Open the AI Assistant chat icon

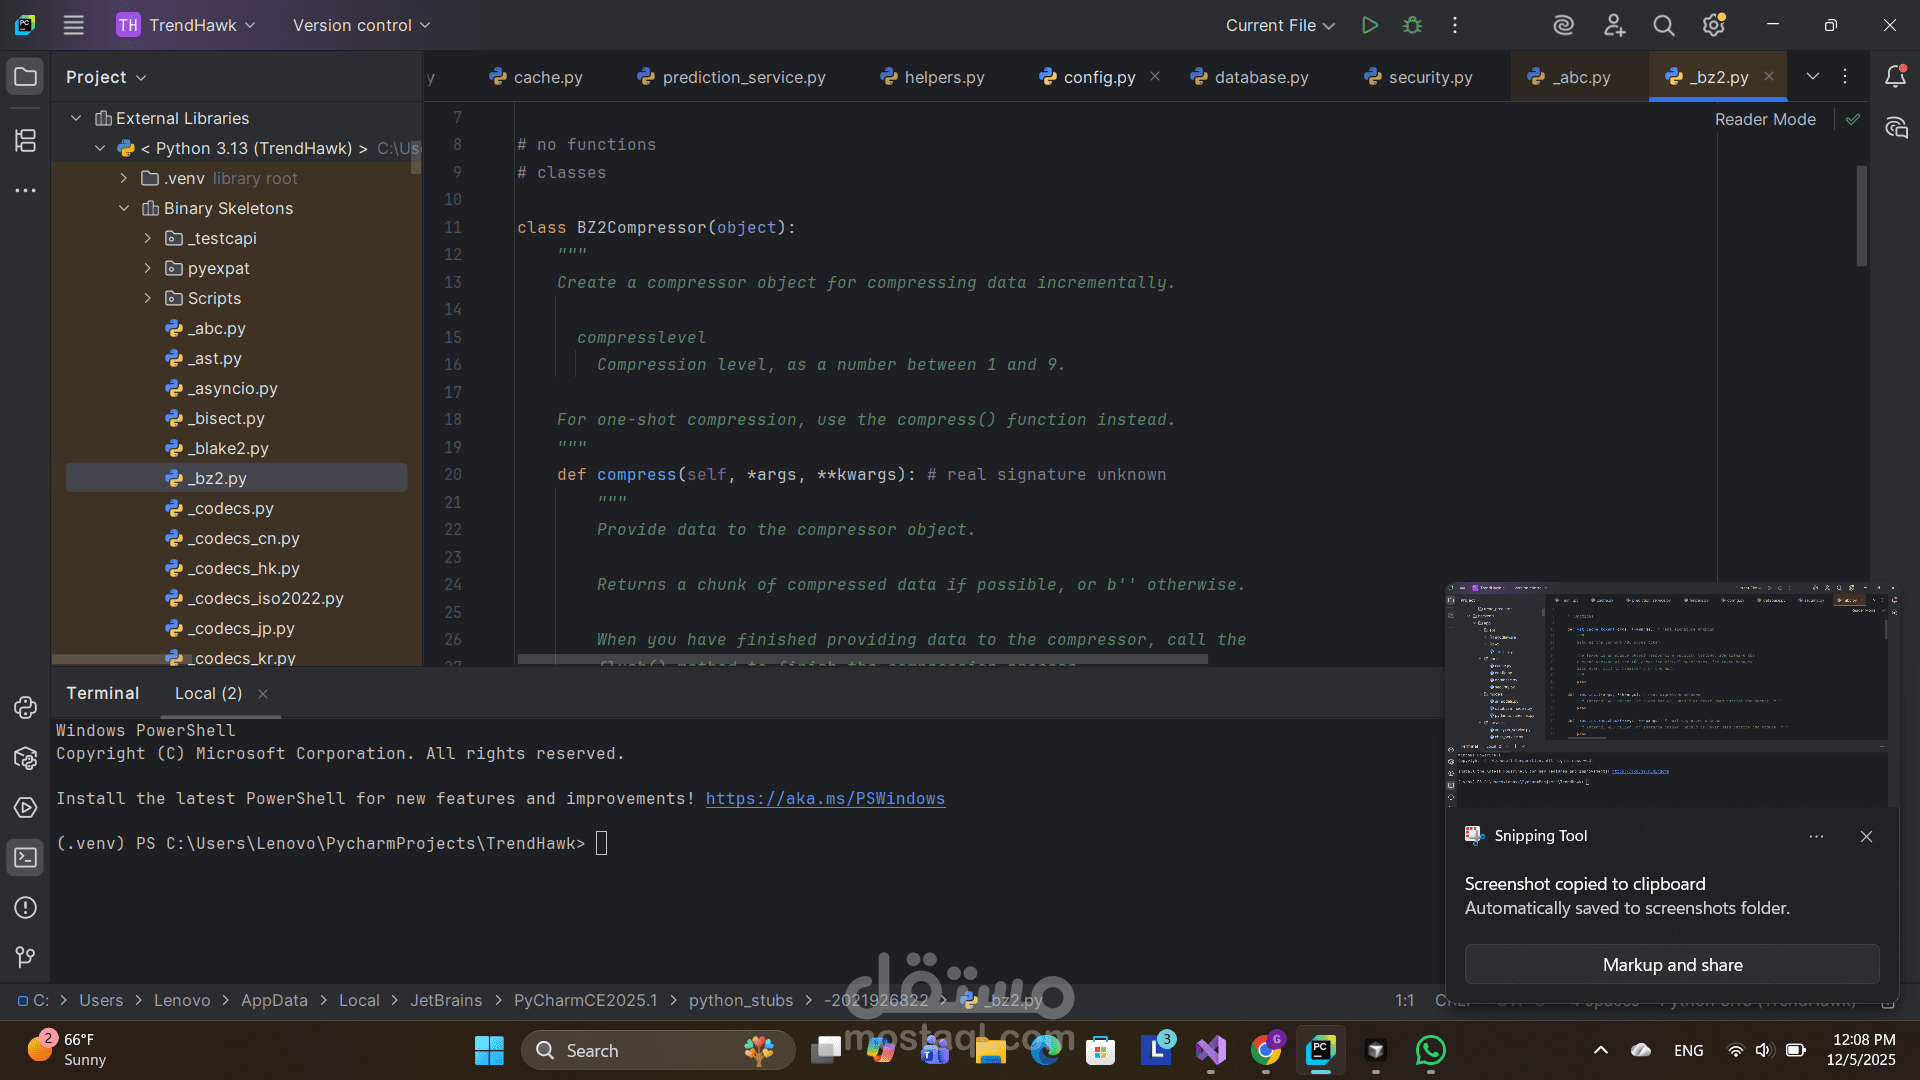pos(1896,127)
